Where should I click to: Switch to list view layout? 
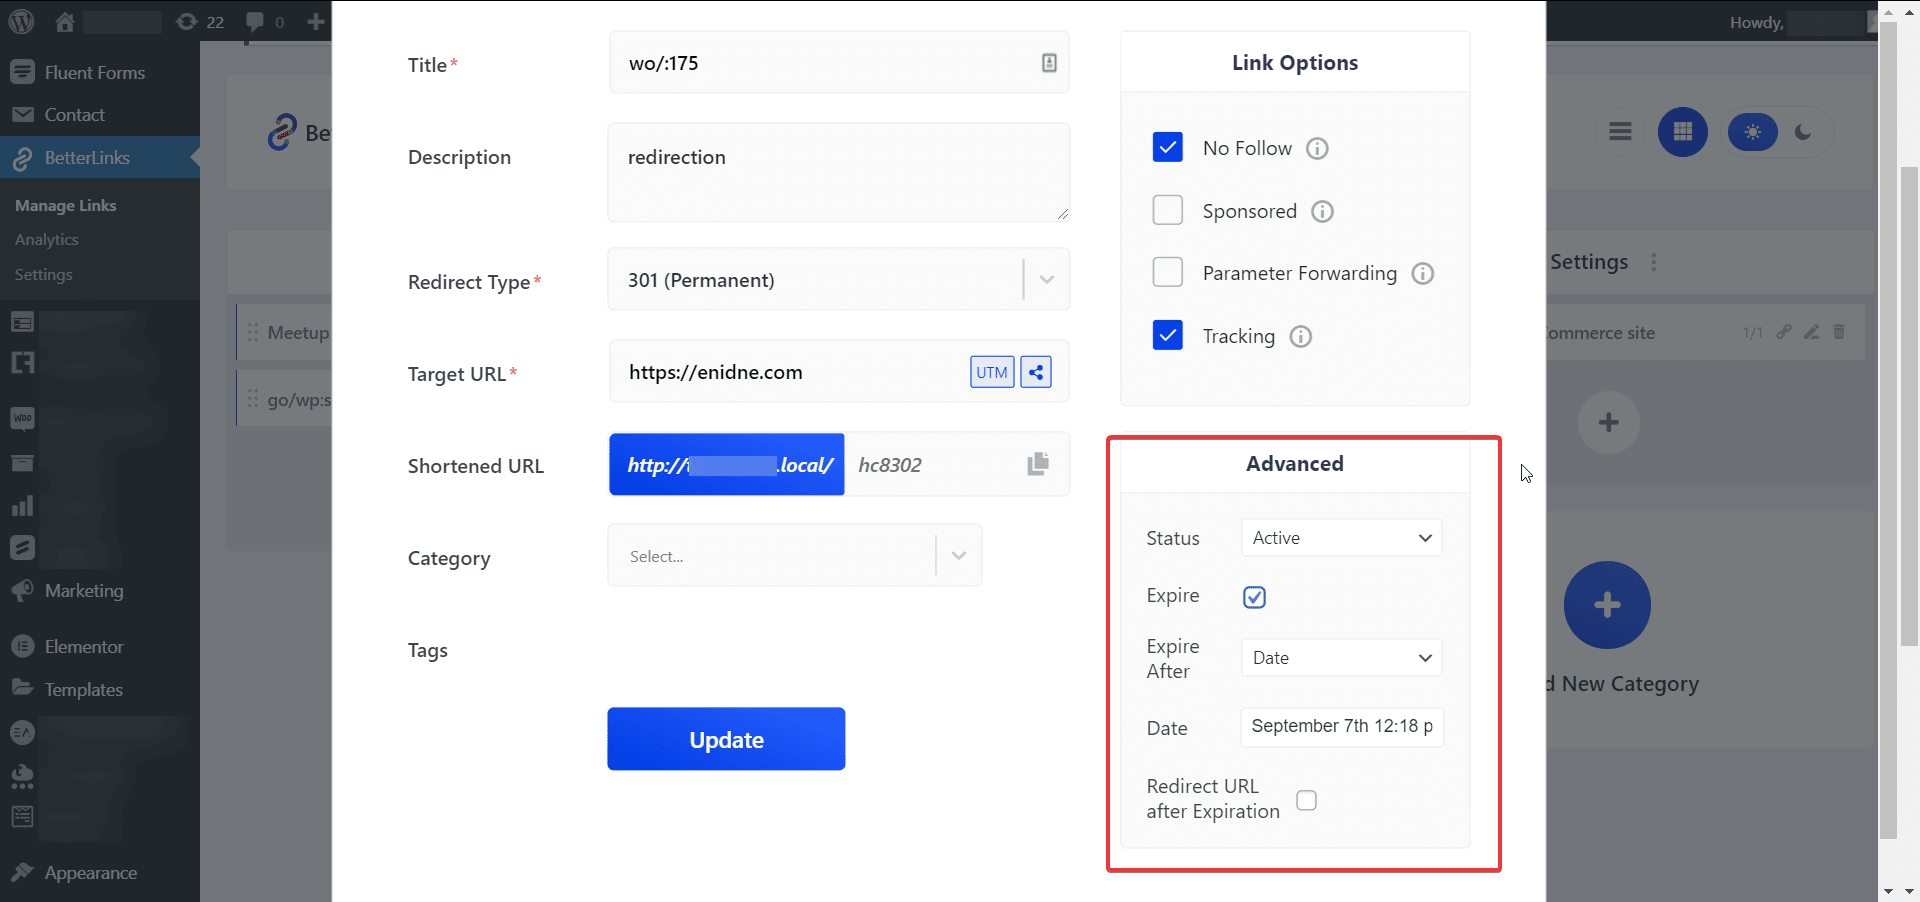tap(1621, 131)
